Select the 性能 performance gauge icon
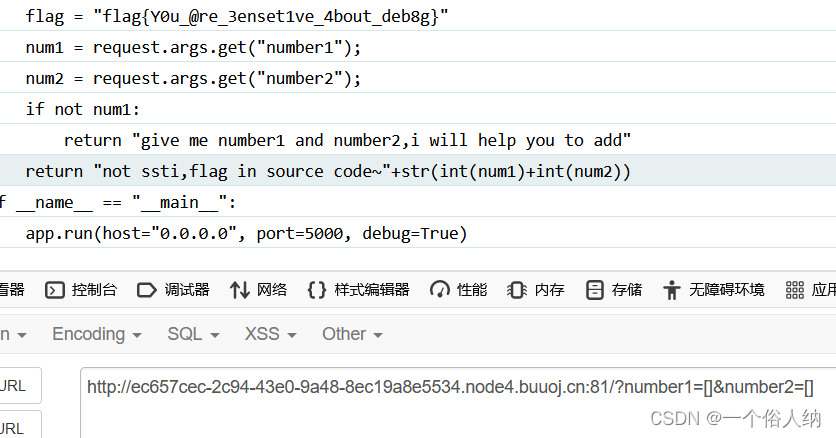This screenshot has width=836, height=438. pos(440,290)
